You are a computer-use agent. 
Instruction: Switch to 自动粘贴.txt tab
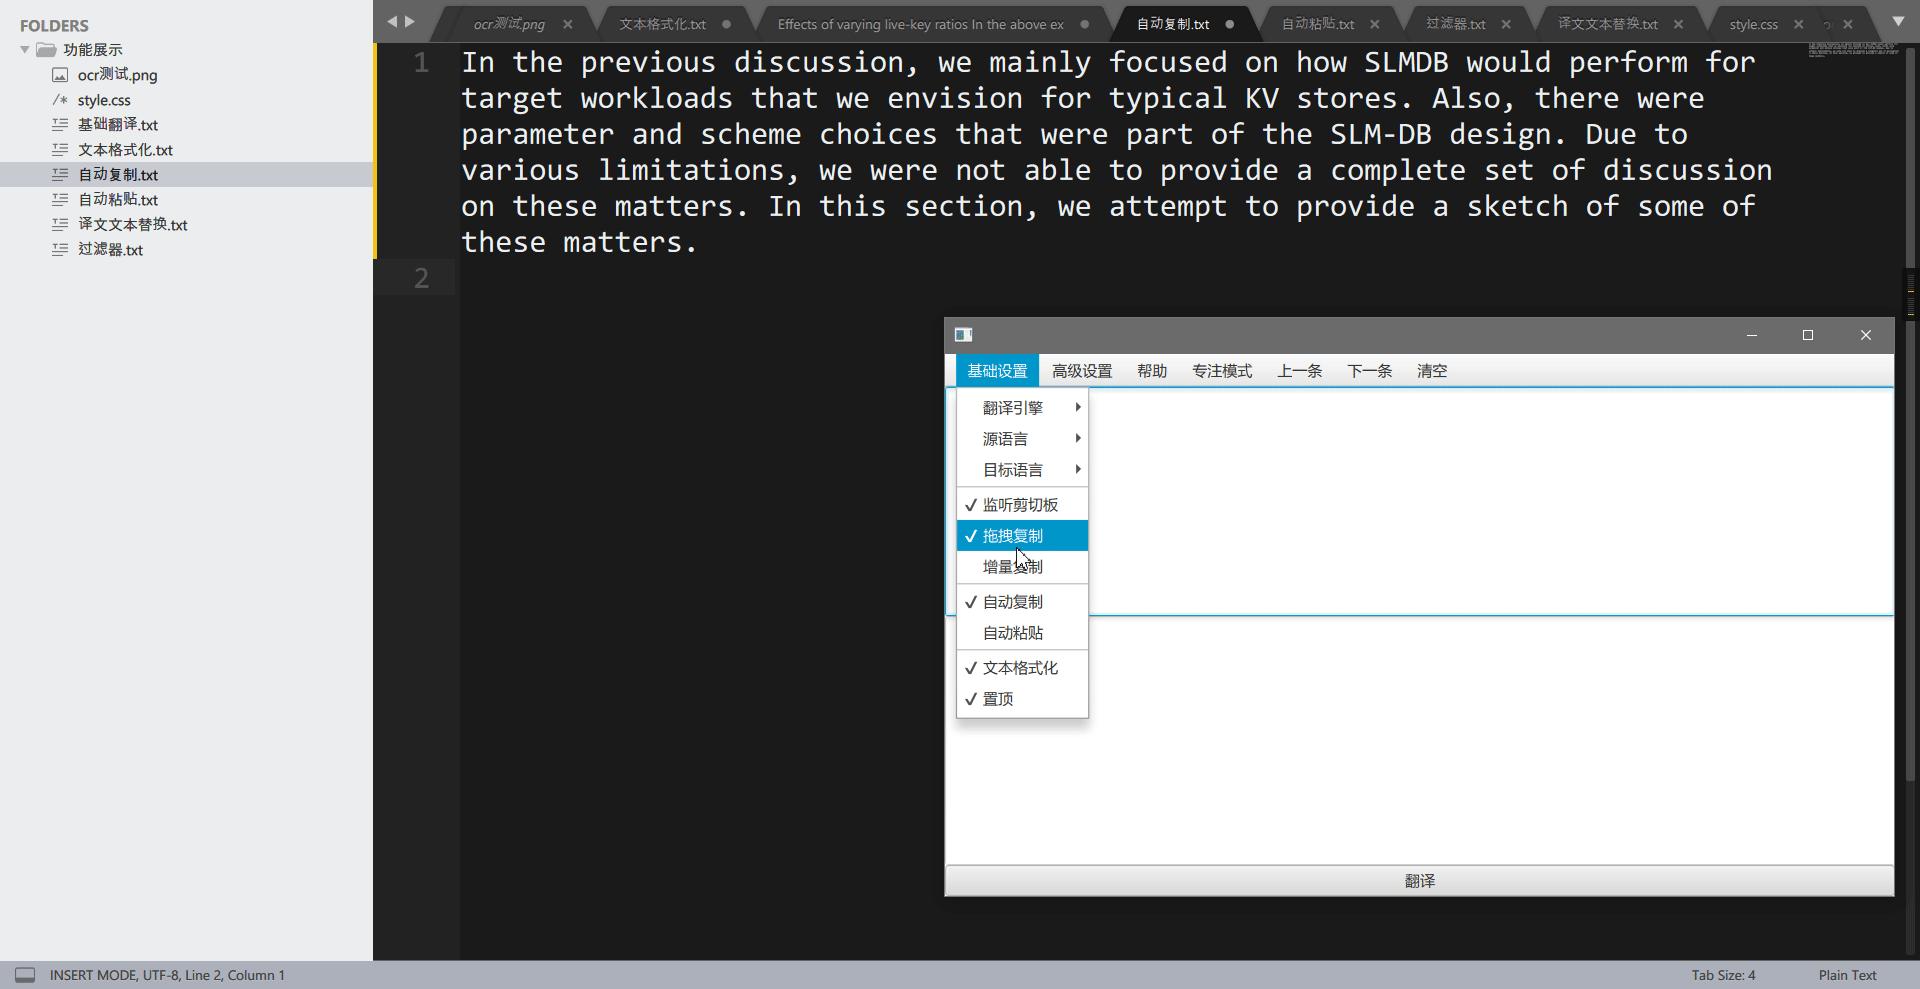coord(1318,24)
